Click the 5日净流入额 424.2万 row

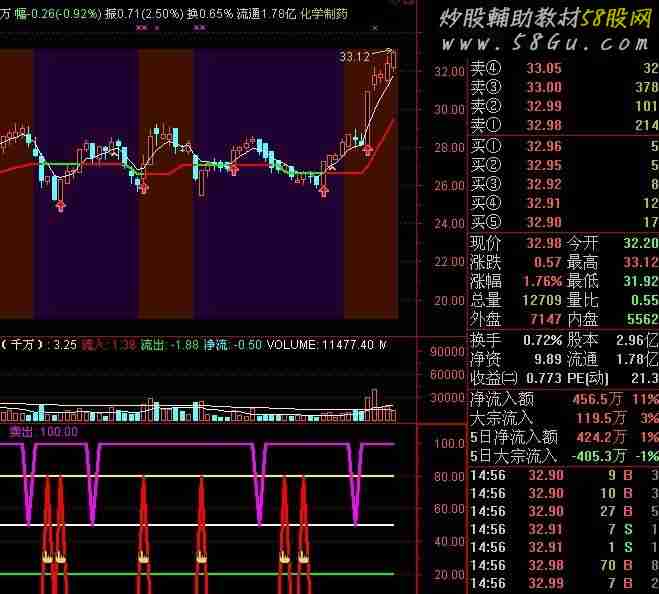click(x=564, y=437)
